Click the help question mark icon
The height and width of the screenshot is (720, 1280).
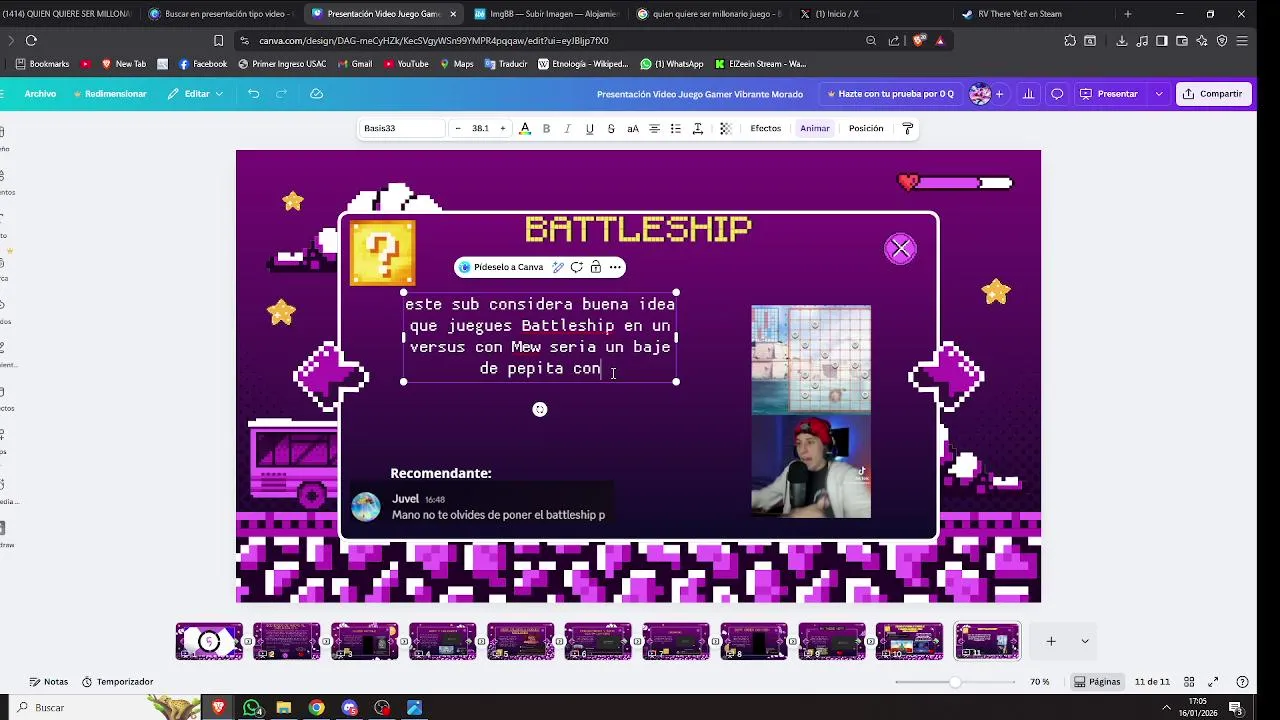pos(1242,682)
